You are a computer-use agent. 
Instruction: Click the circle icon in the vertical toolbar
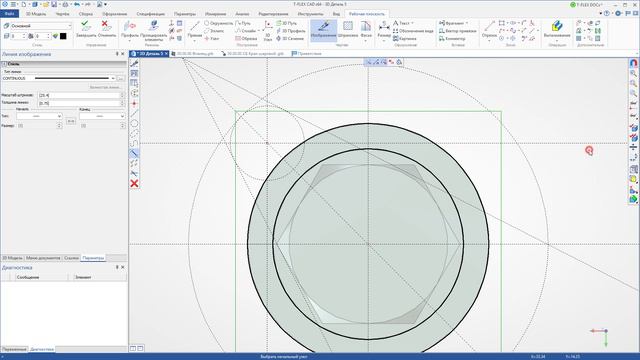point(134,124)
